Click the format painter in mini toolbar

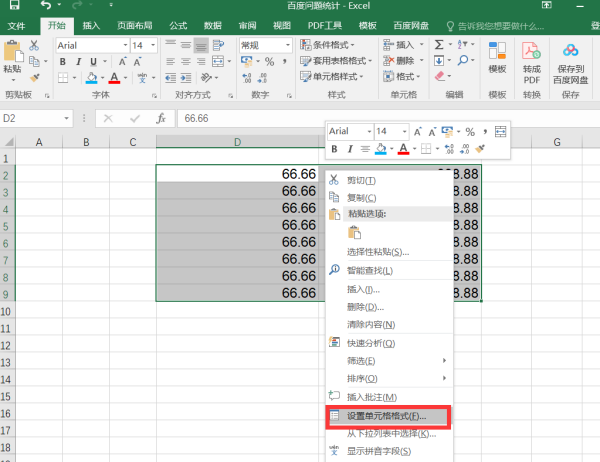481,149
